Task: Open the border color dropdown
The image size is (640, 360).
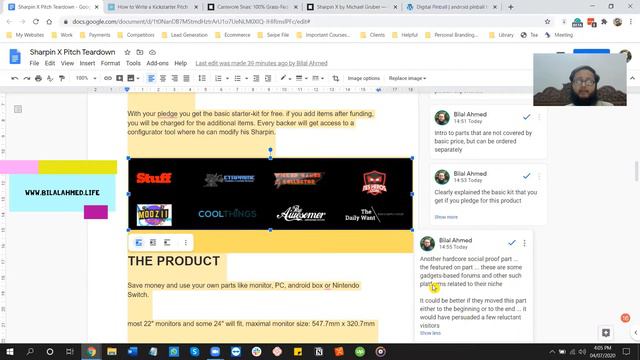Action: 285,78
